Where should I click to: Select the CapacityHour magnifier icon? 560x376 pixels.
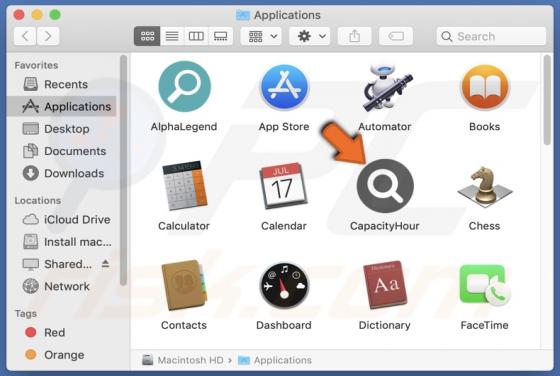coord(385,186)
